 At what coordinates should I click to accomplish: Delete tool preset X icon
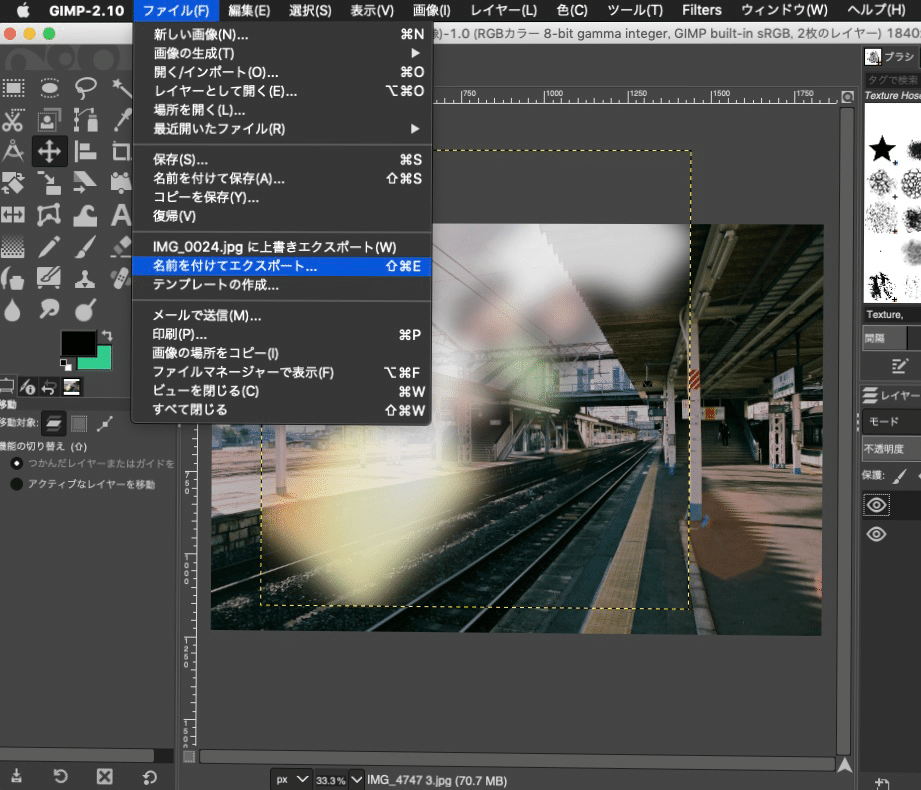click(105, 776)
